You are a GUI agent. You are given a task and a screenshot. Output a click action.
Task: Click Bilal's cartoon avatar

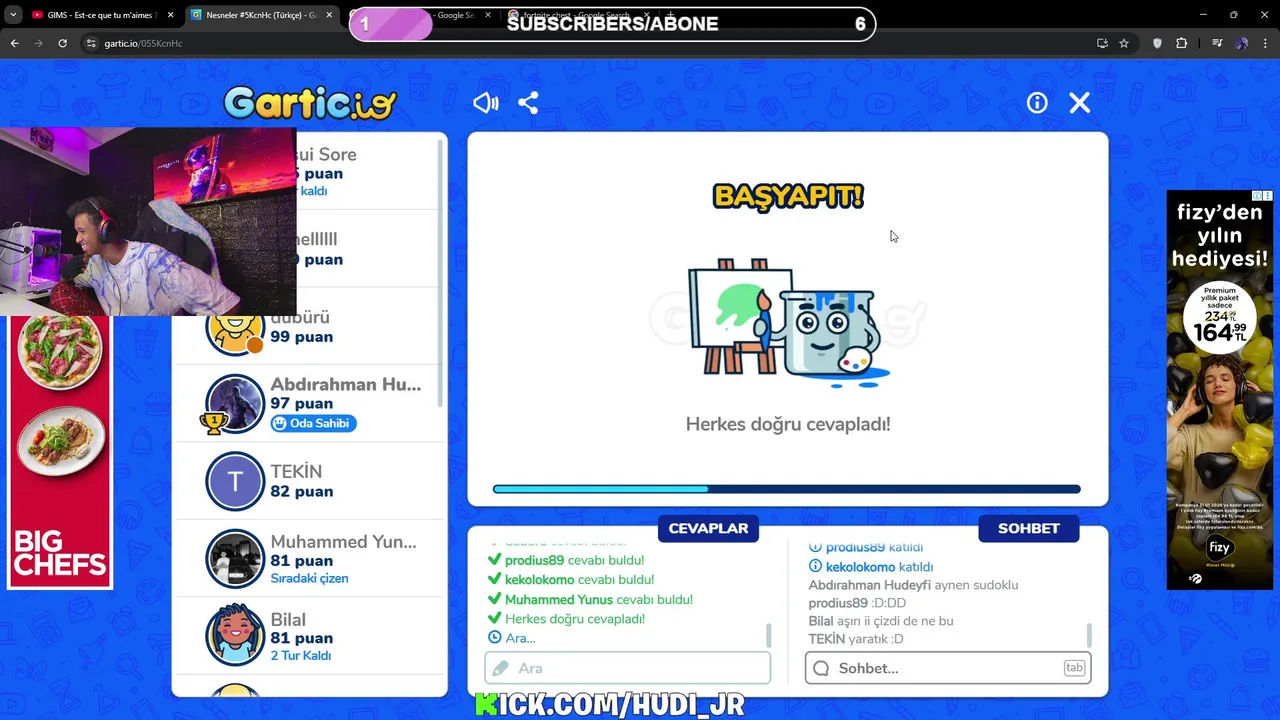pos(235,636)
